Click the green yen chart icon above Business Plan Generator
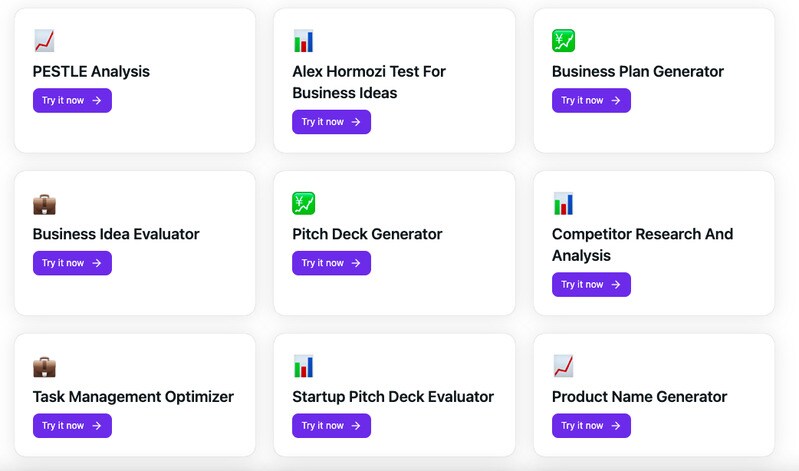The height and width of the screenshot is (471, 799). 563,41
